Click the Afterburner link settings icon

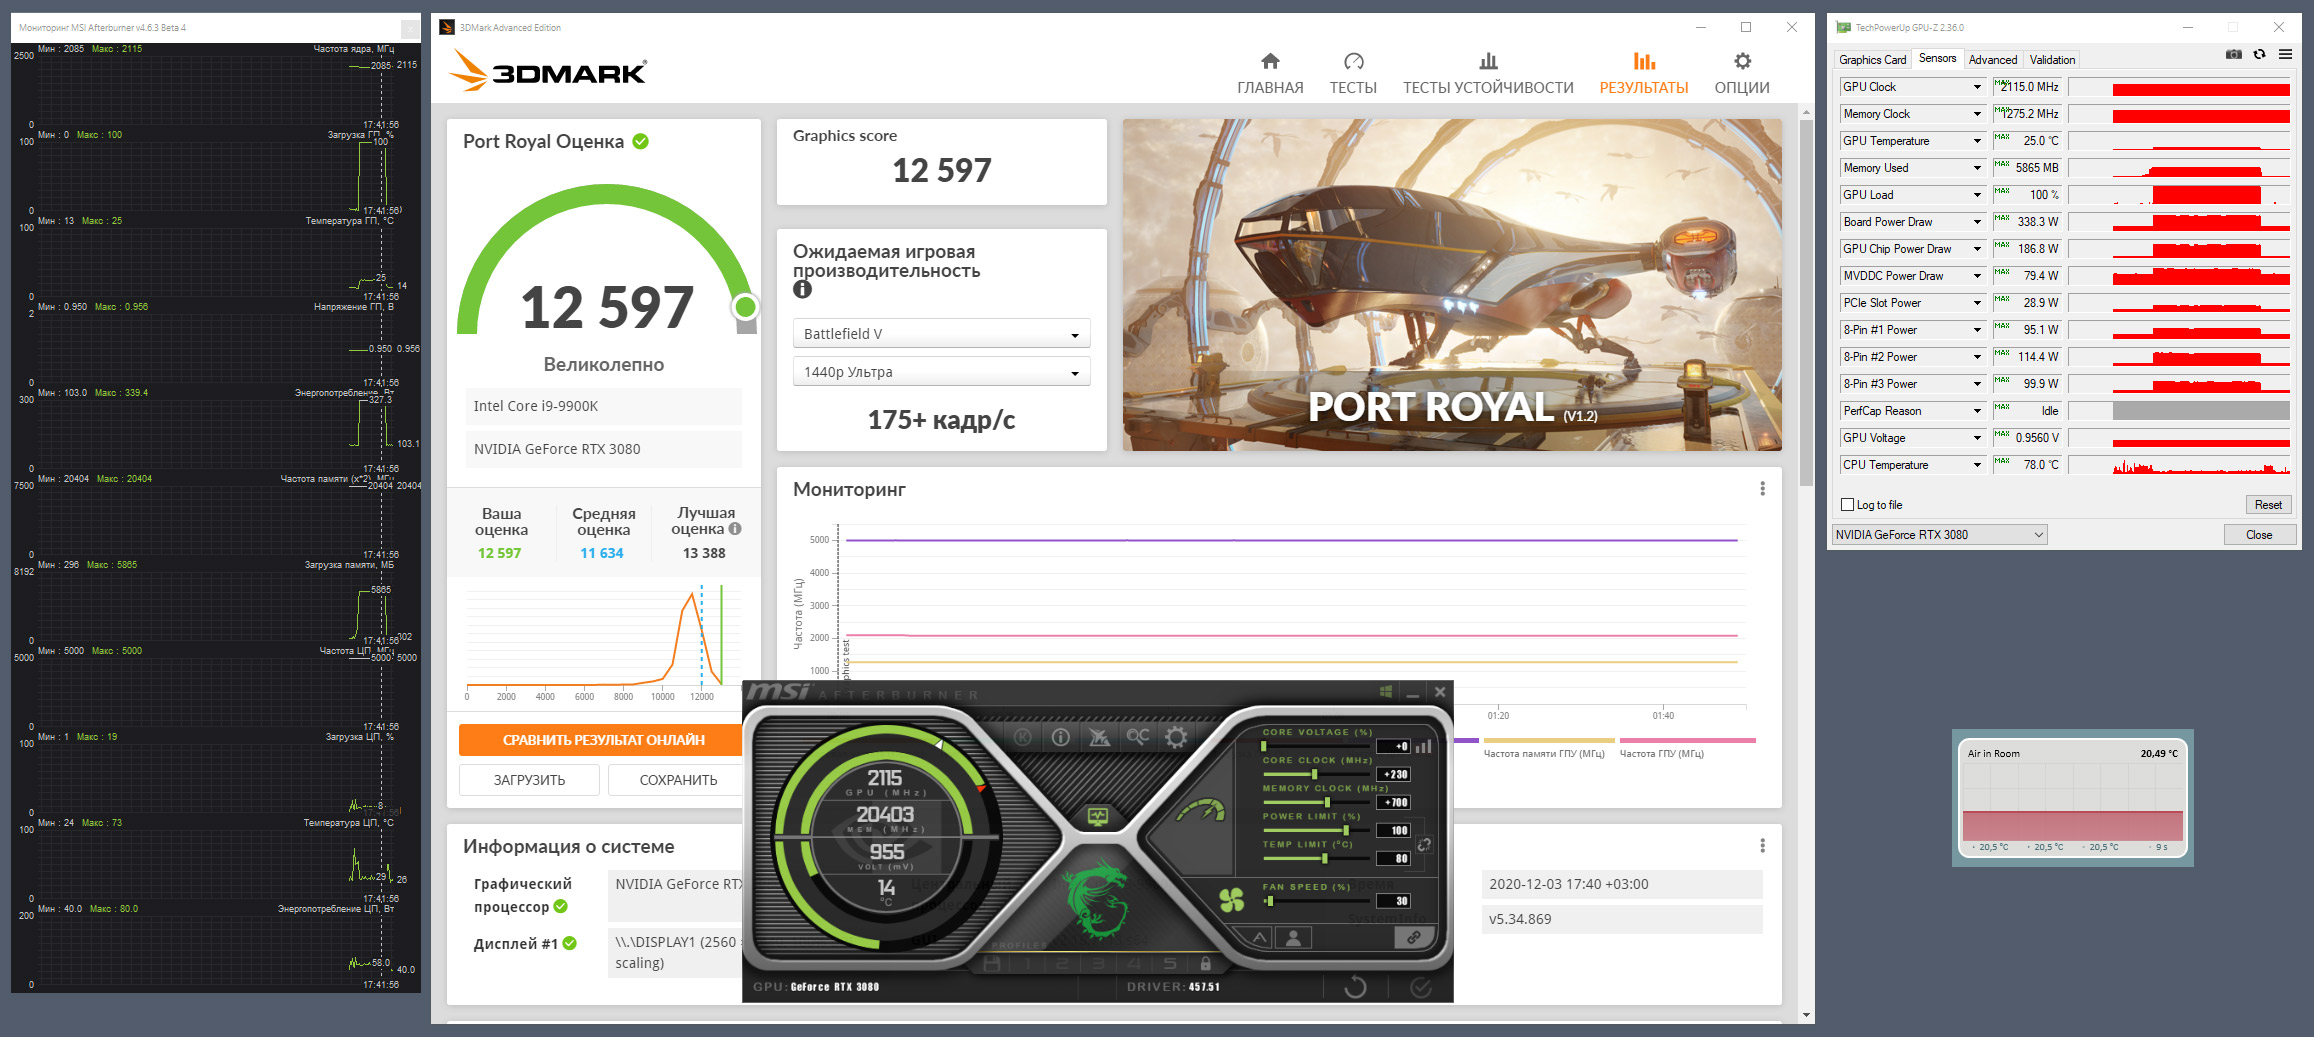[x=1413, y=938]
